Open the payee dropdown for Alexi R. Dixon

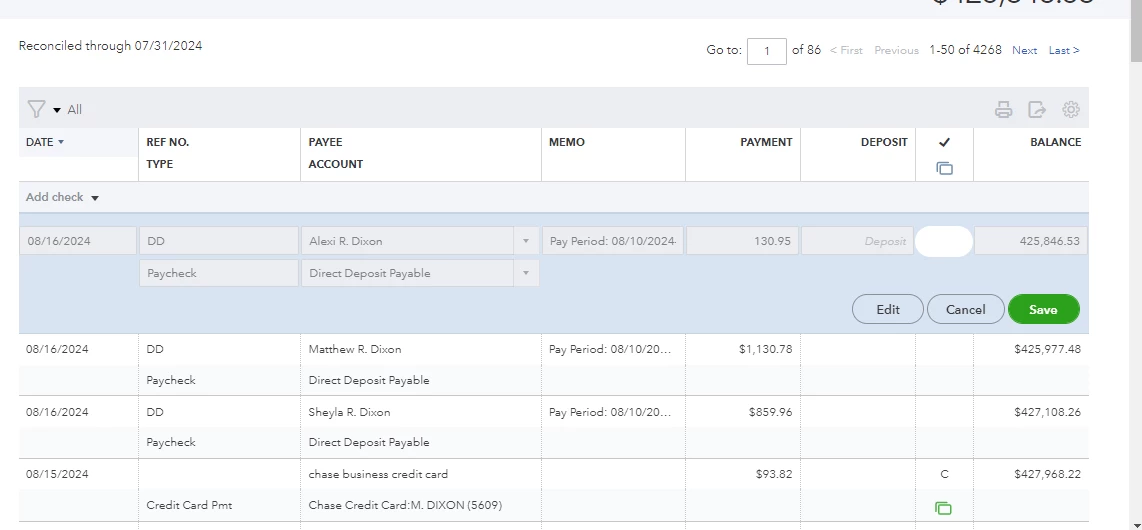tap(525, 241)
